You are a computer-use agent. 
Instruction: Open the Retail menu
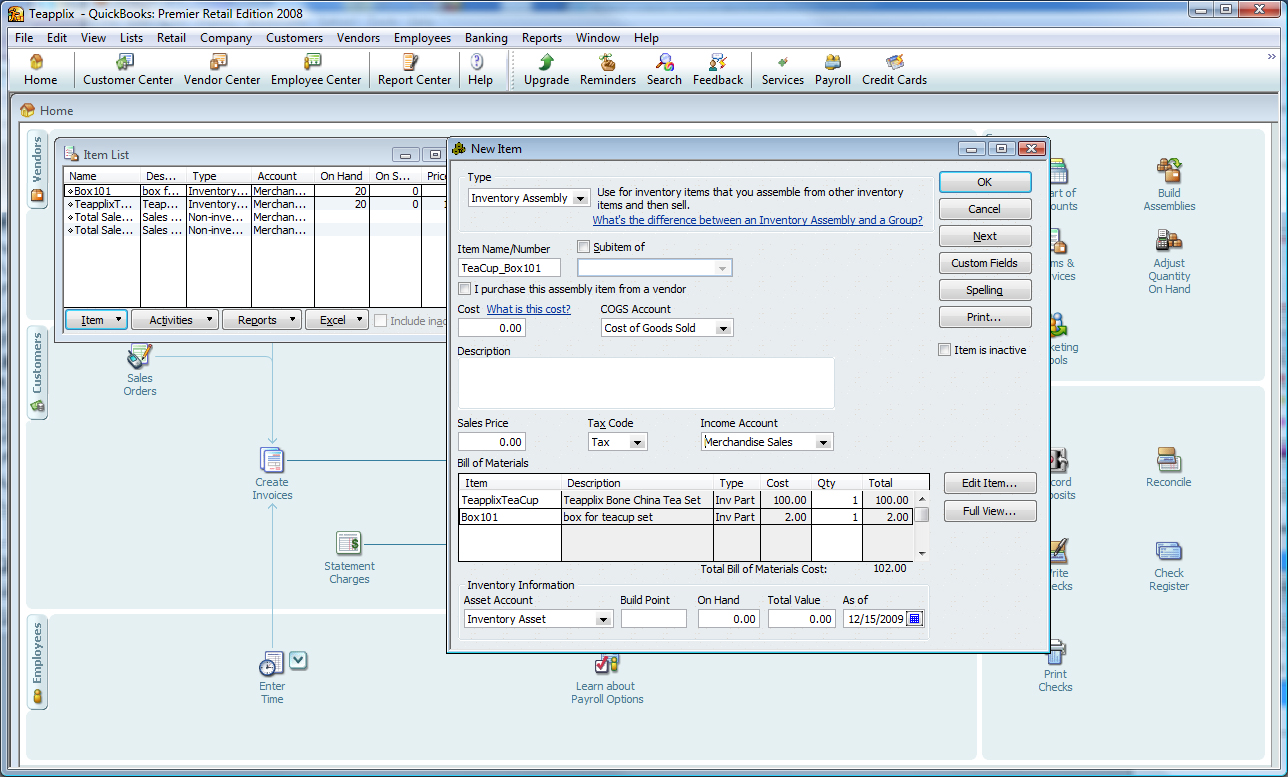click(171, 38)
